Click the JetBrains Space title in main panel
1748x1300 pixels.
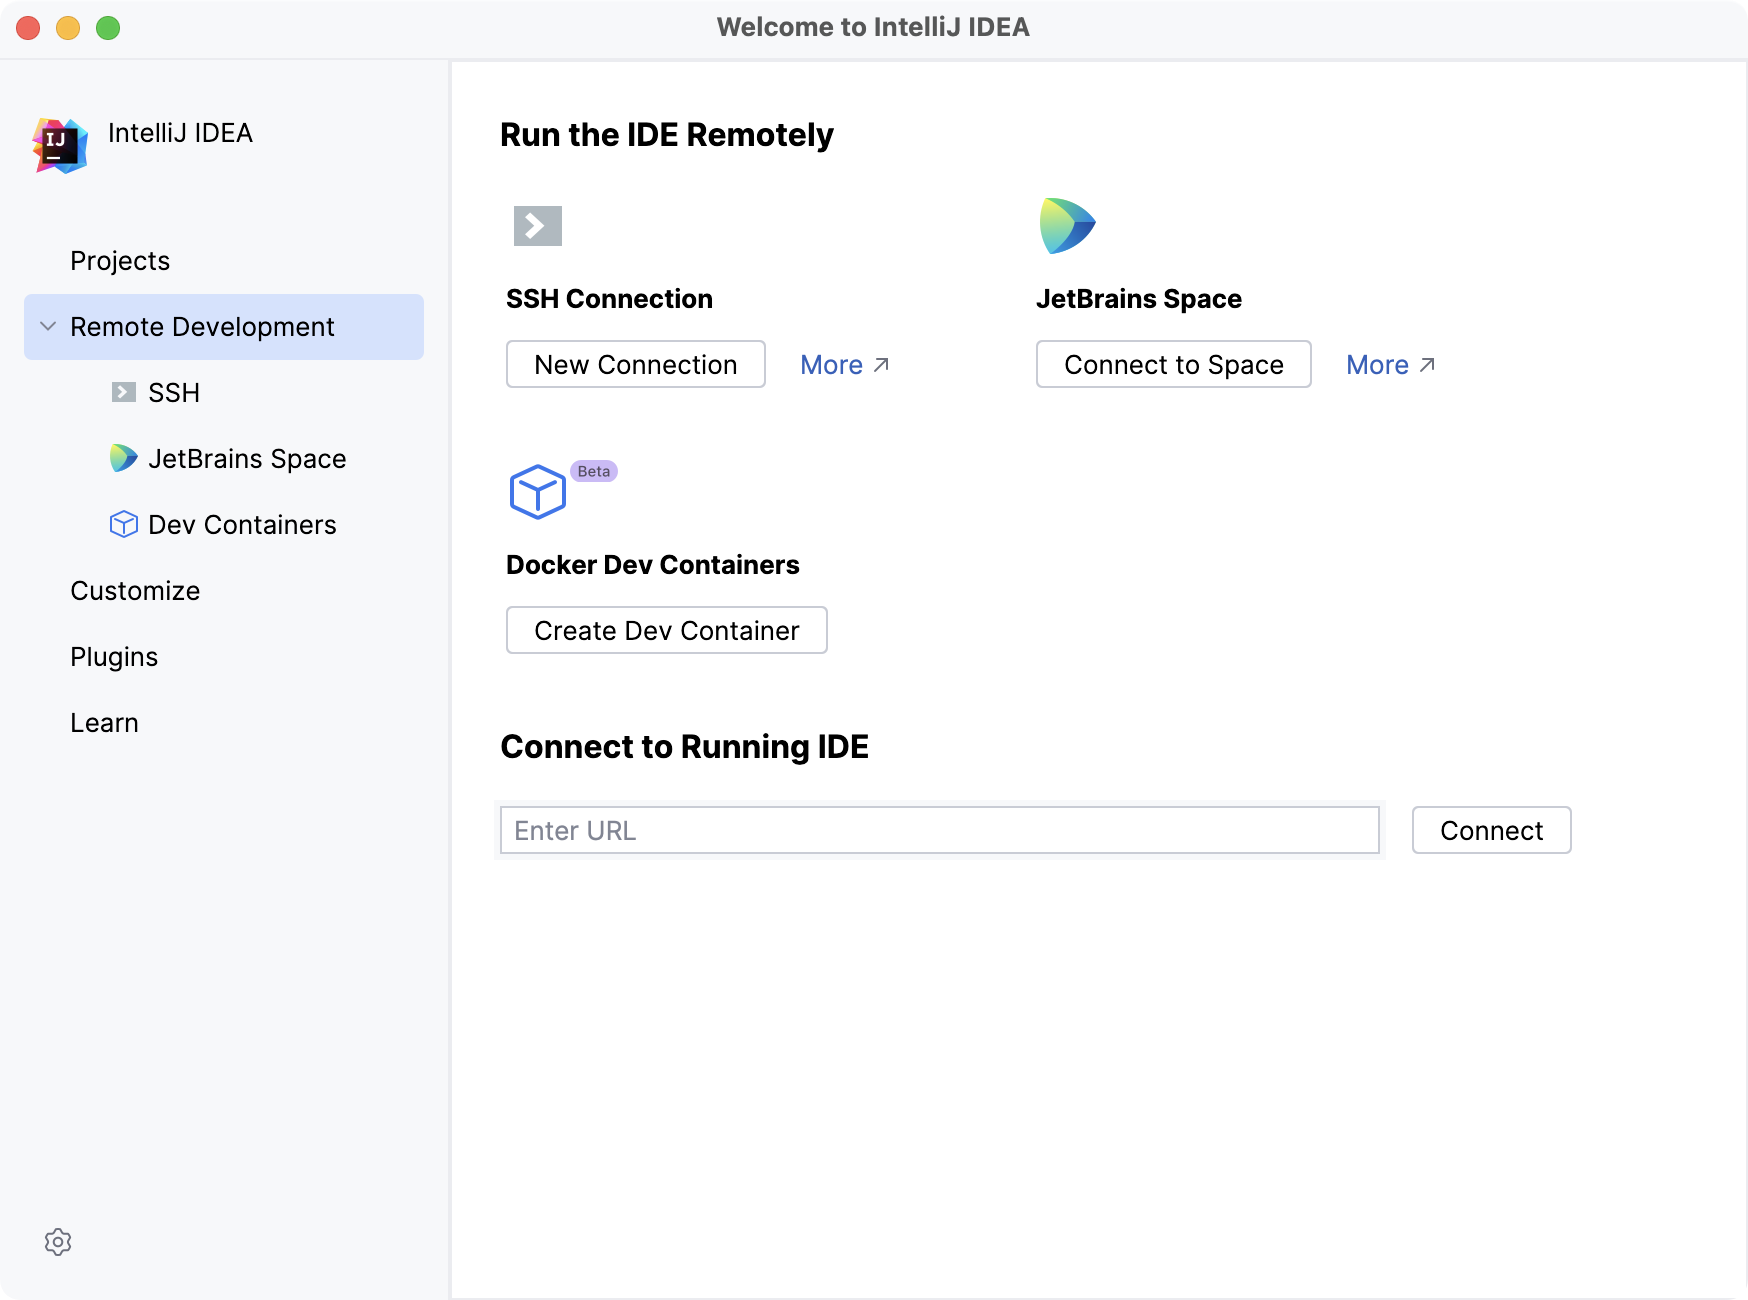coord(1139,299)
